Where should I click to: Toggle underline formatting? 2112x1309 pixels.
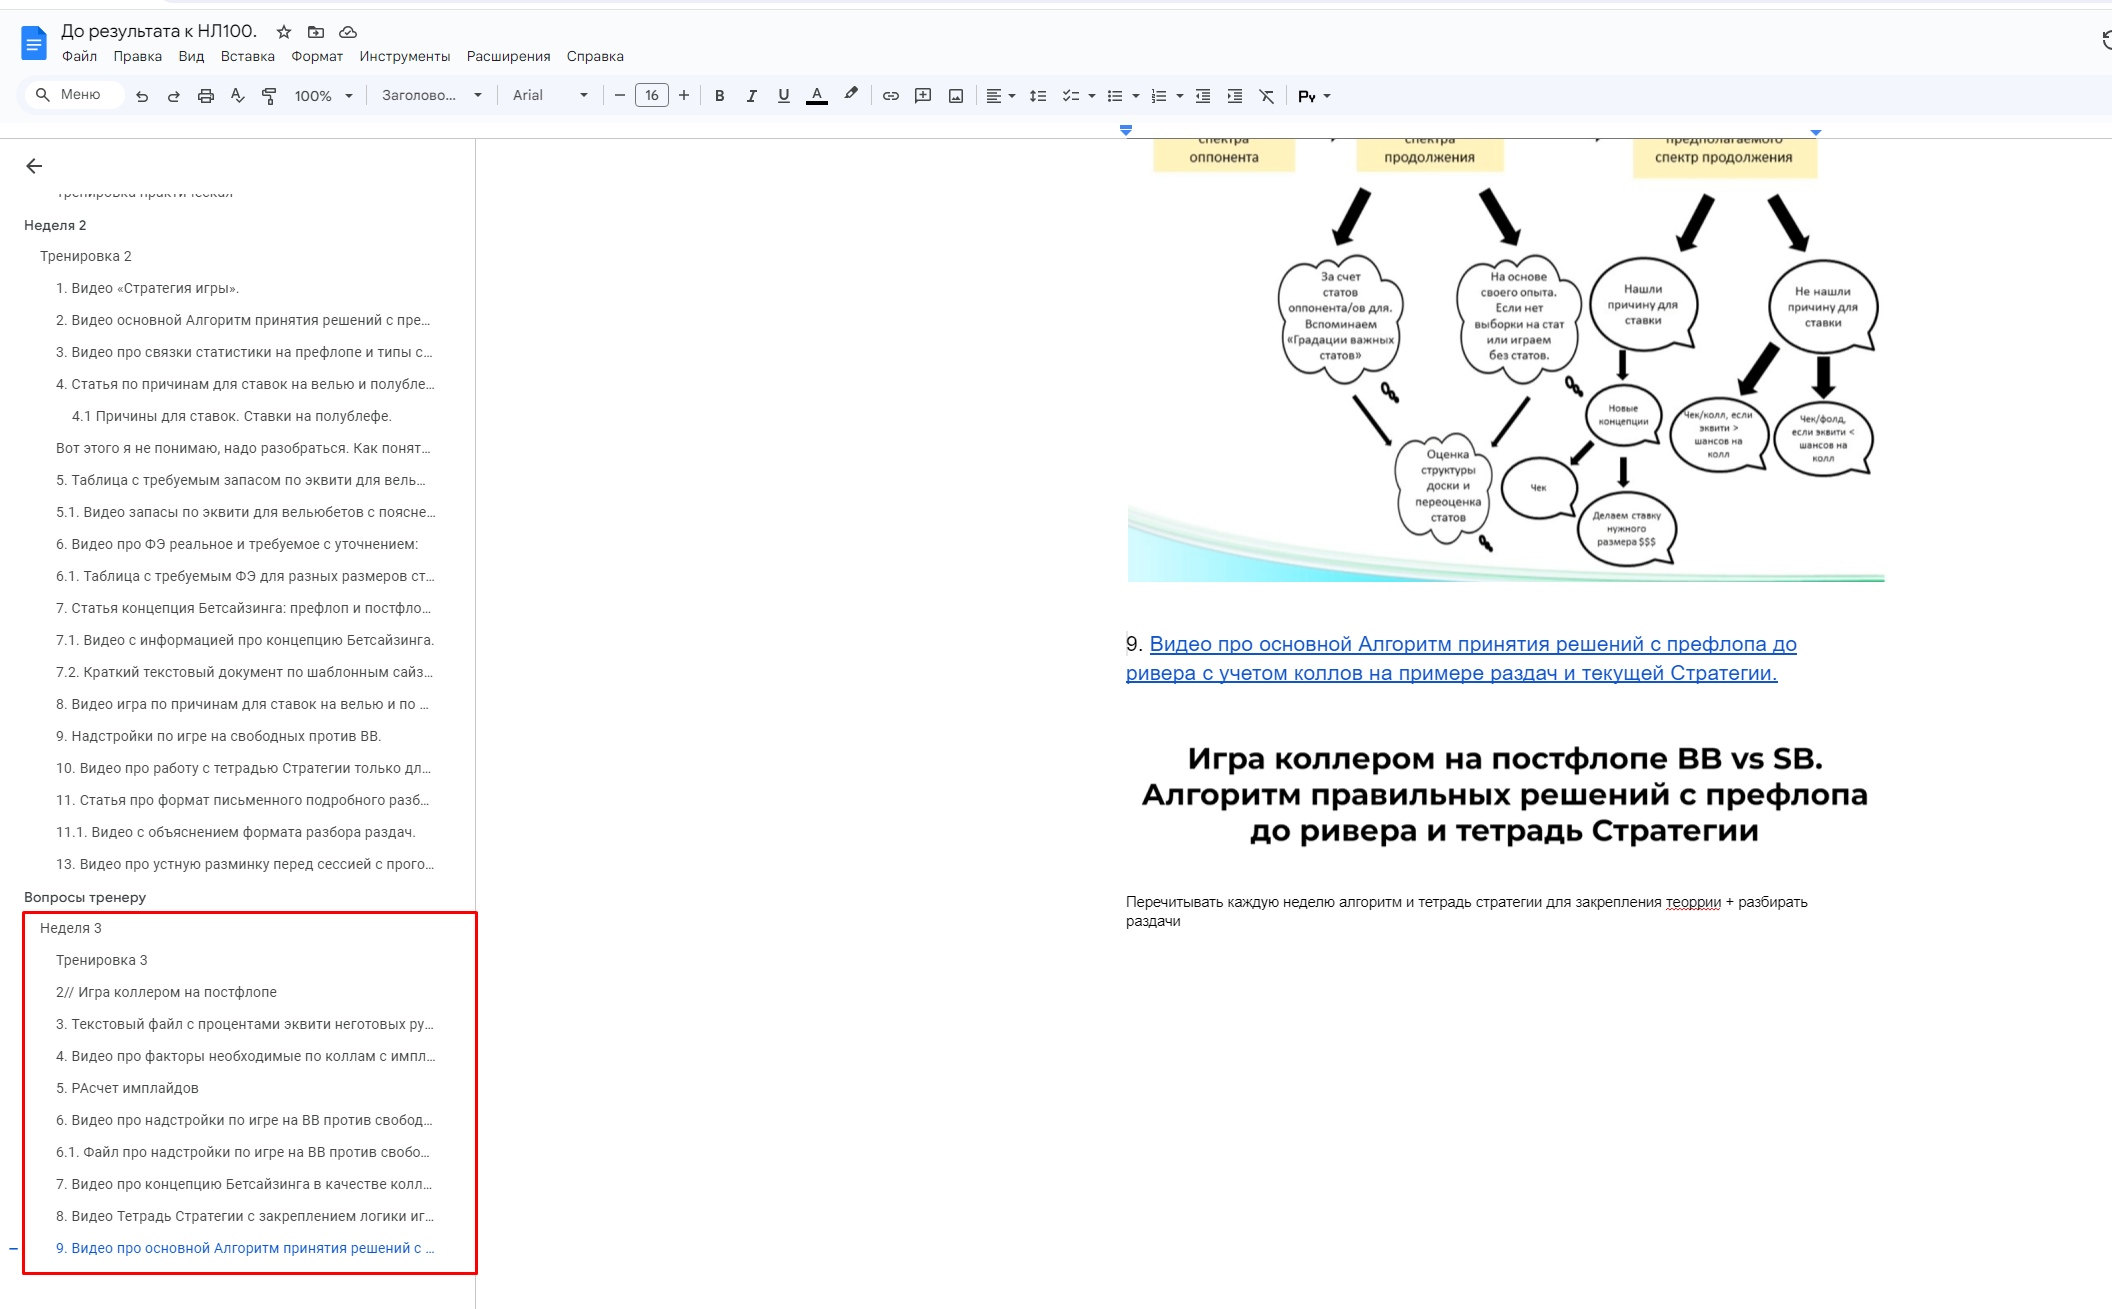point(783,96)
